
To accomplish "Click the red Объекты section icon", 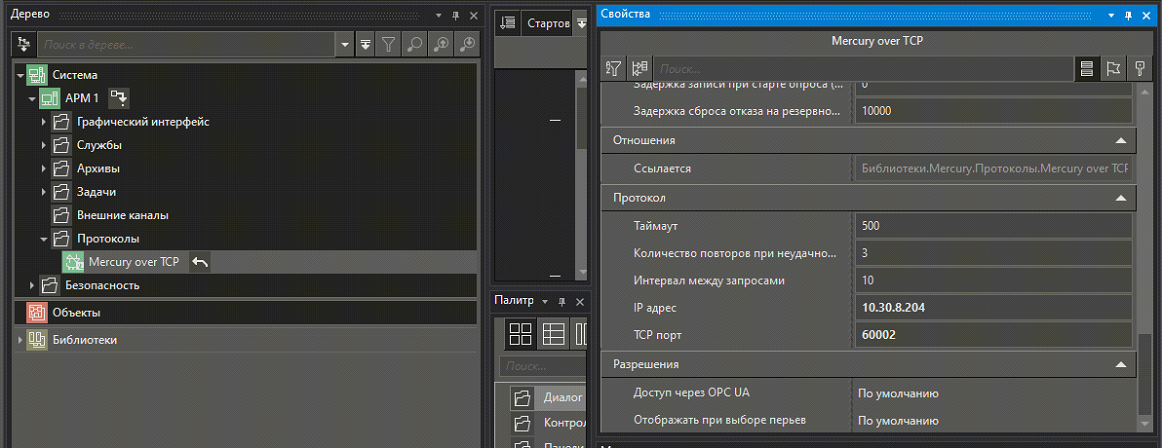I will pyautogui.click(x=37, y=312).
